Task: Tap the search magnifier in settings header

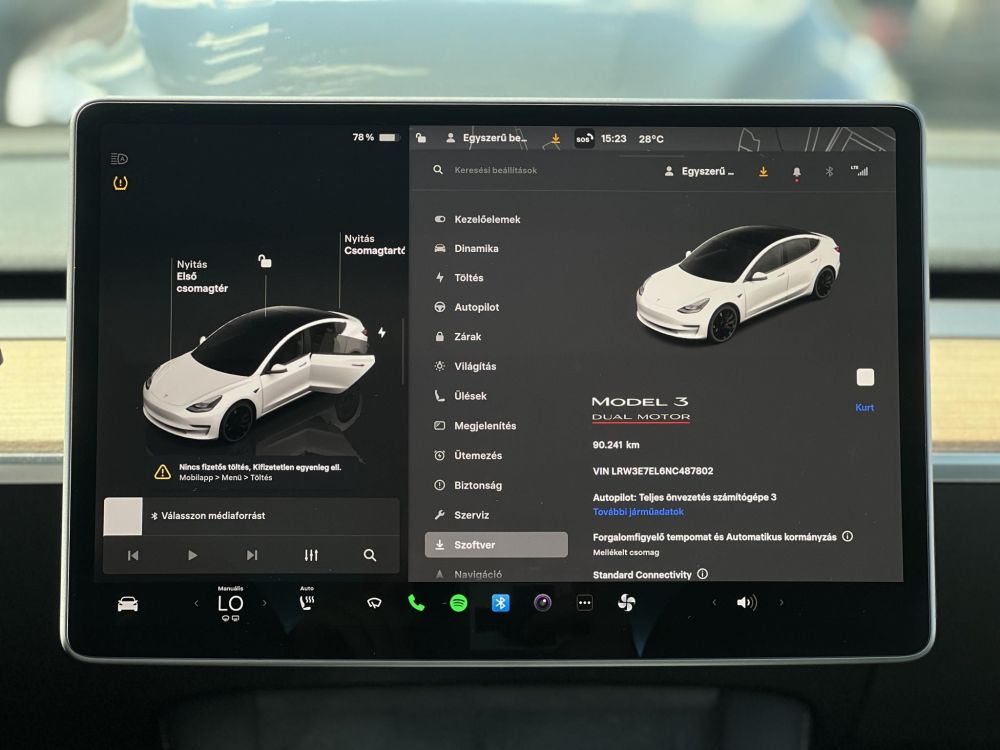Action: point(438,170)
